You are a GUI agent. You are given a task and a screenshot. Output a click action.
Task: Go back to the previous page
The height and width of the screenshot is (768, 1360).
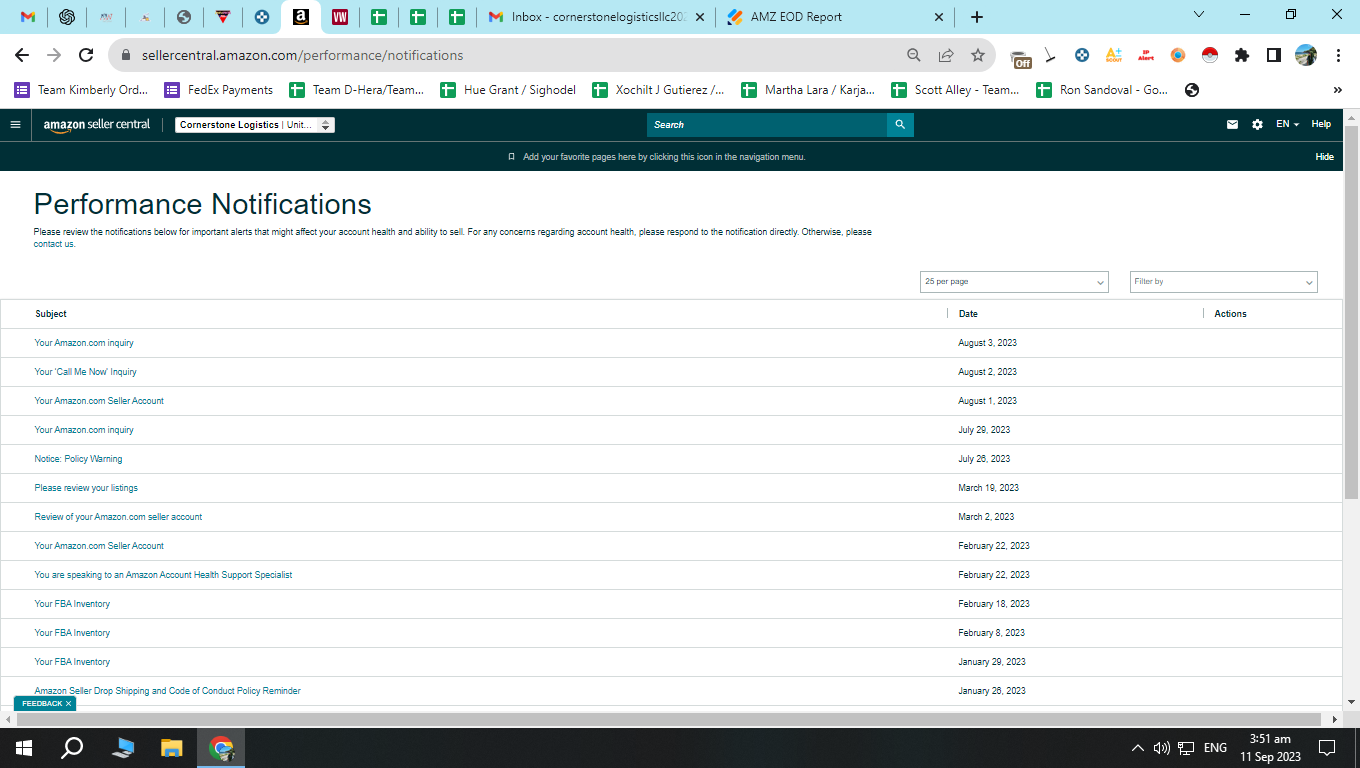point(22,56)
